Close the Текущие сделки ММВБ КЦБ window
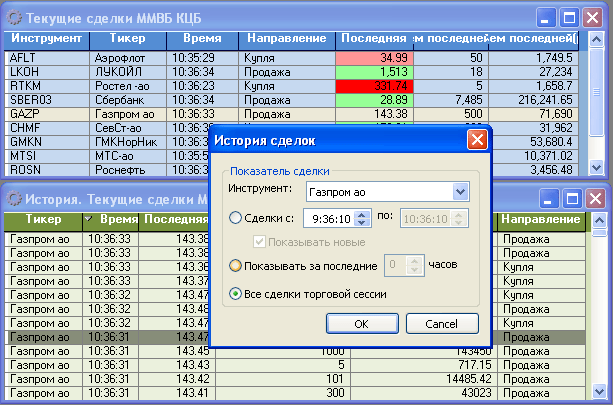The image size is (613, 405). 592,18
